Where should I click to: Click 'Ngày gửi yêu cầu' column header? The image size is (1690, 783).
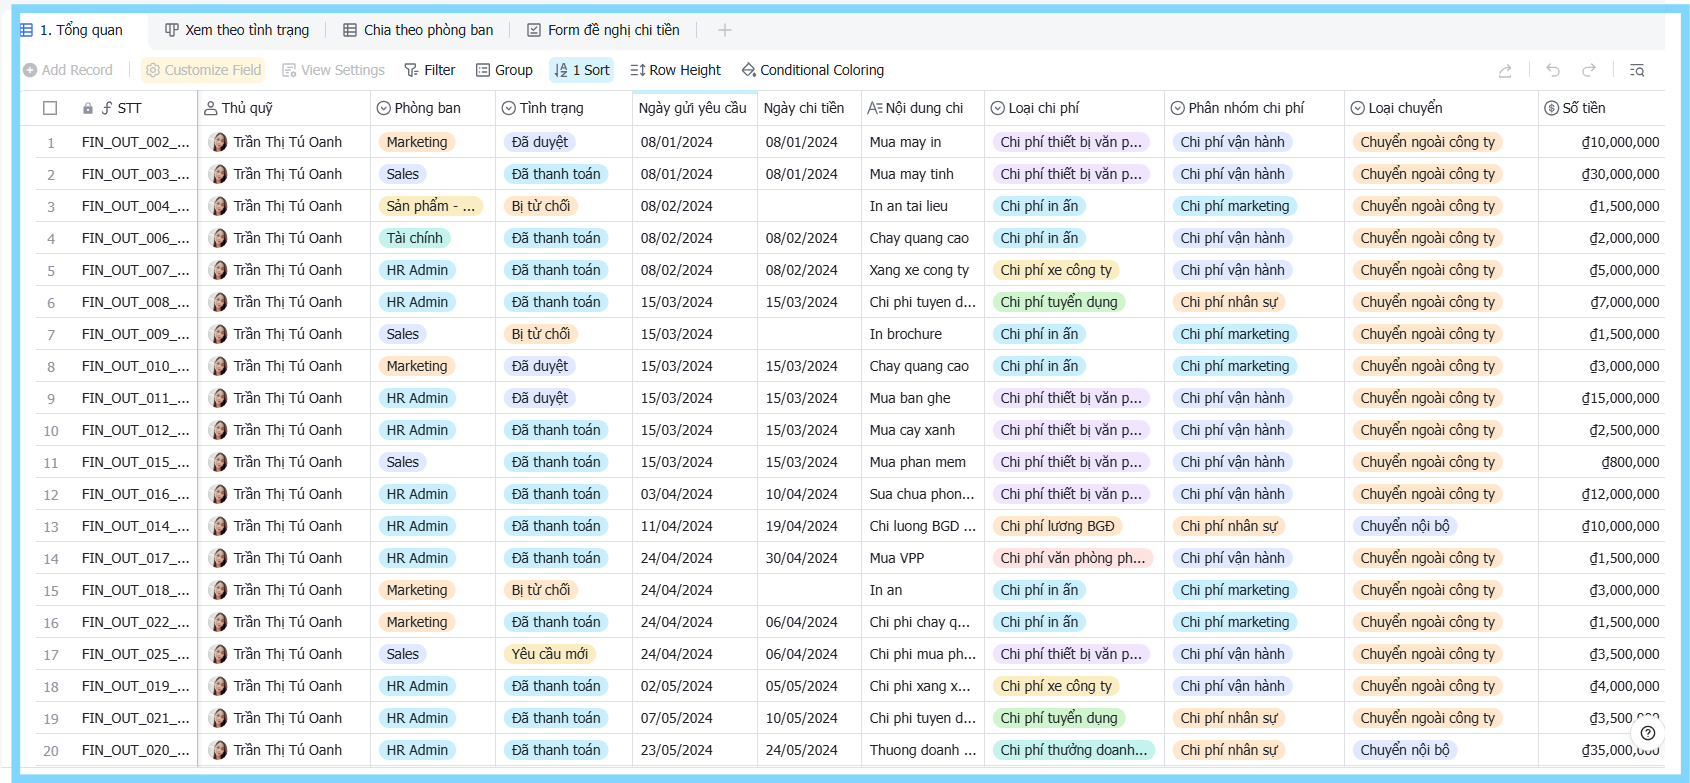(694, 108)
